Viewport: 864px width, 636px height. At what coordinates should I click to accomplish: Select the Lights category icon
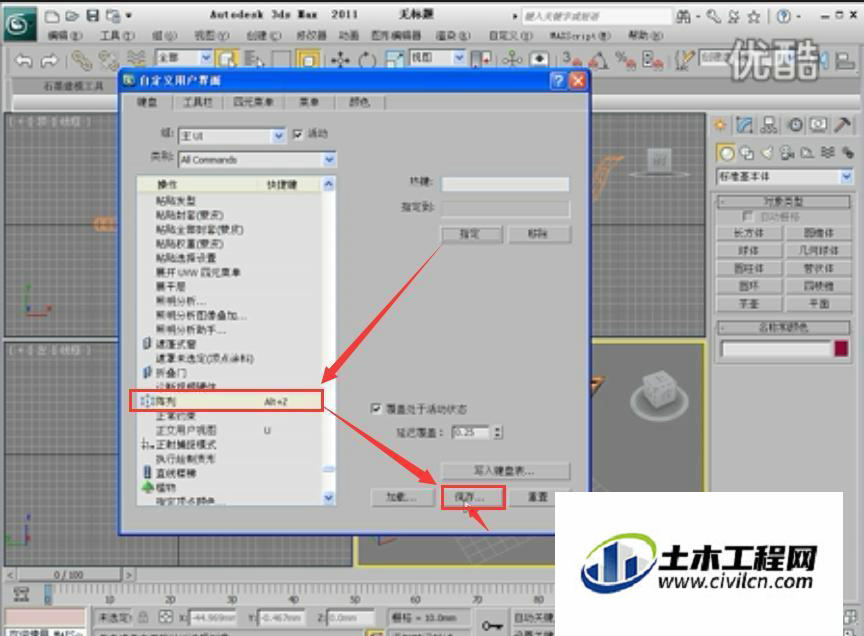point(768,153)
